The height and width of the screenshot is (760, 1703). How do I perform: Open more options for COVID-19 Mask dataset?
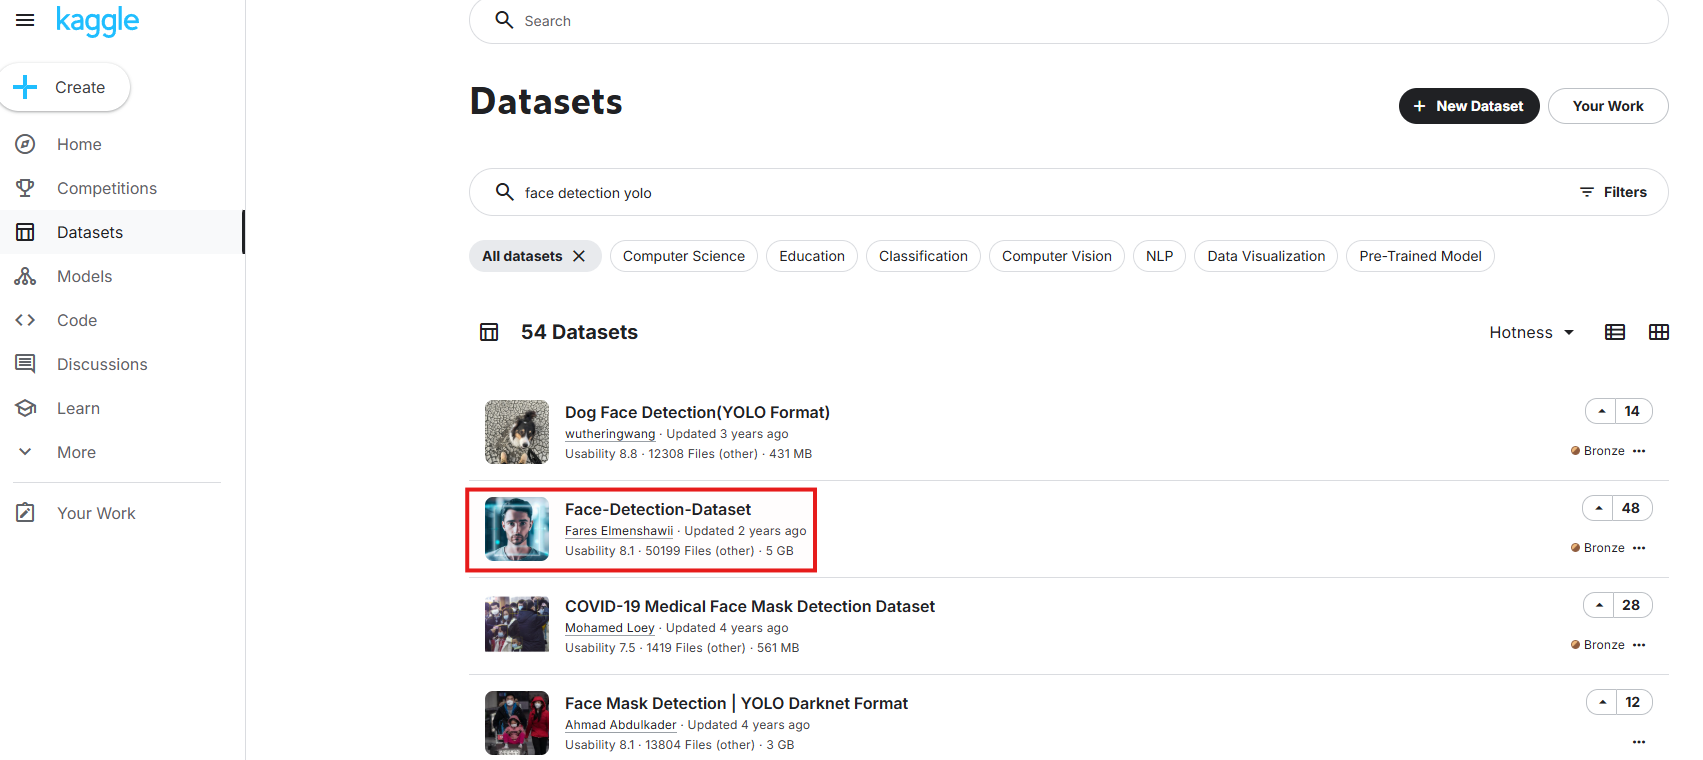pyautogui.click(x=1639, y=645)
